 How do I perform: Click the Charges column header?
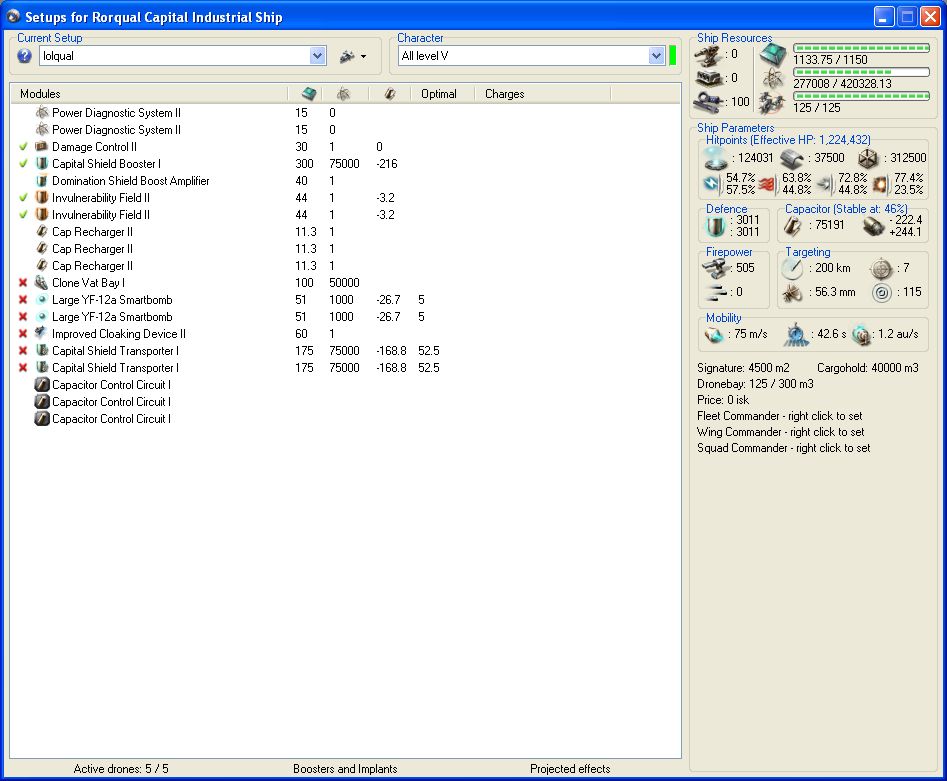pyautogui.click(x=504, y=94)
